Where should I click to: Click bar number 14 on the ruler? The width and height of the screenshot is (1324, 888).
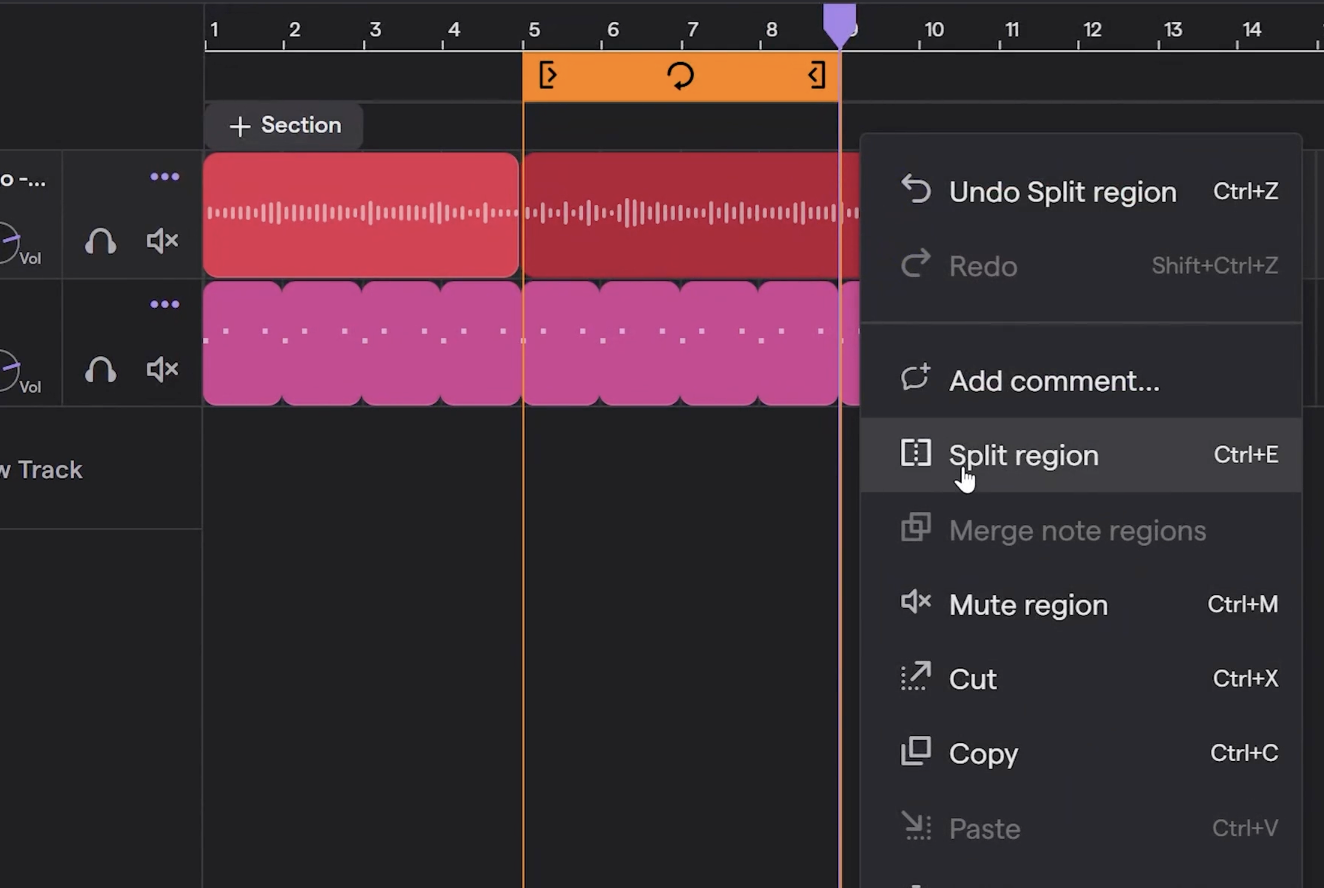pos(1252,30)
